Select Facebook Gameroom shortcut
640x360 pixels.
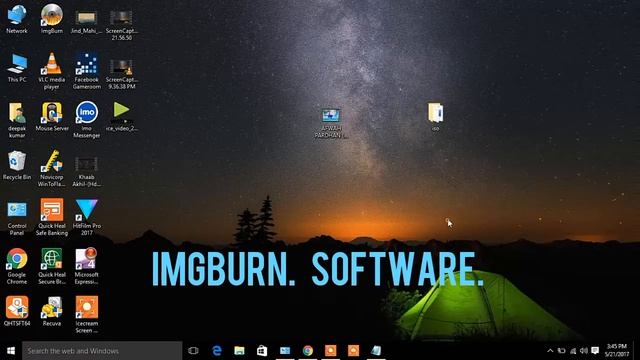(x=87, y=70)
